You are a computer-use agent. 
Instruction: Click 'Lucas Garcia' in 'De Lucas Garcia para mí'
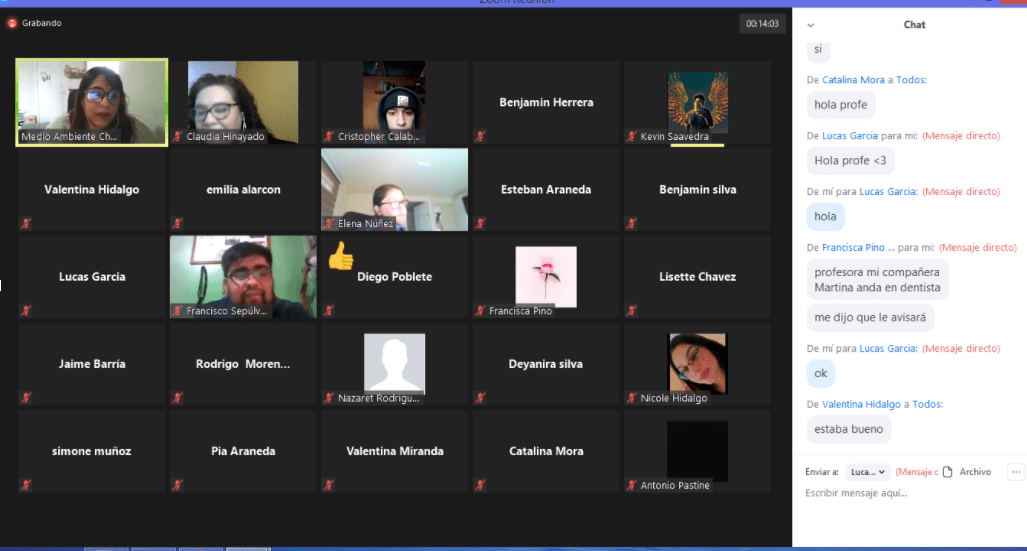point(850,136)
